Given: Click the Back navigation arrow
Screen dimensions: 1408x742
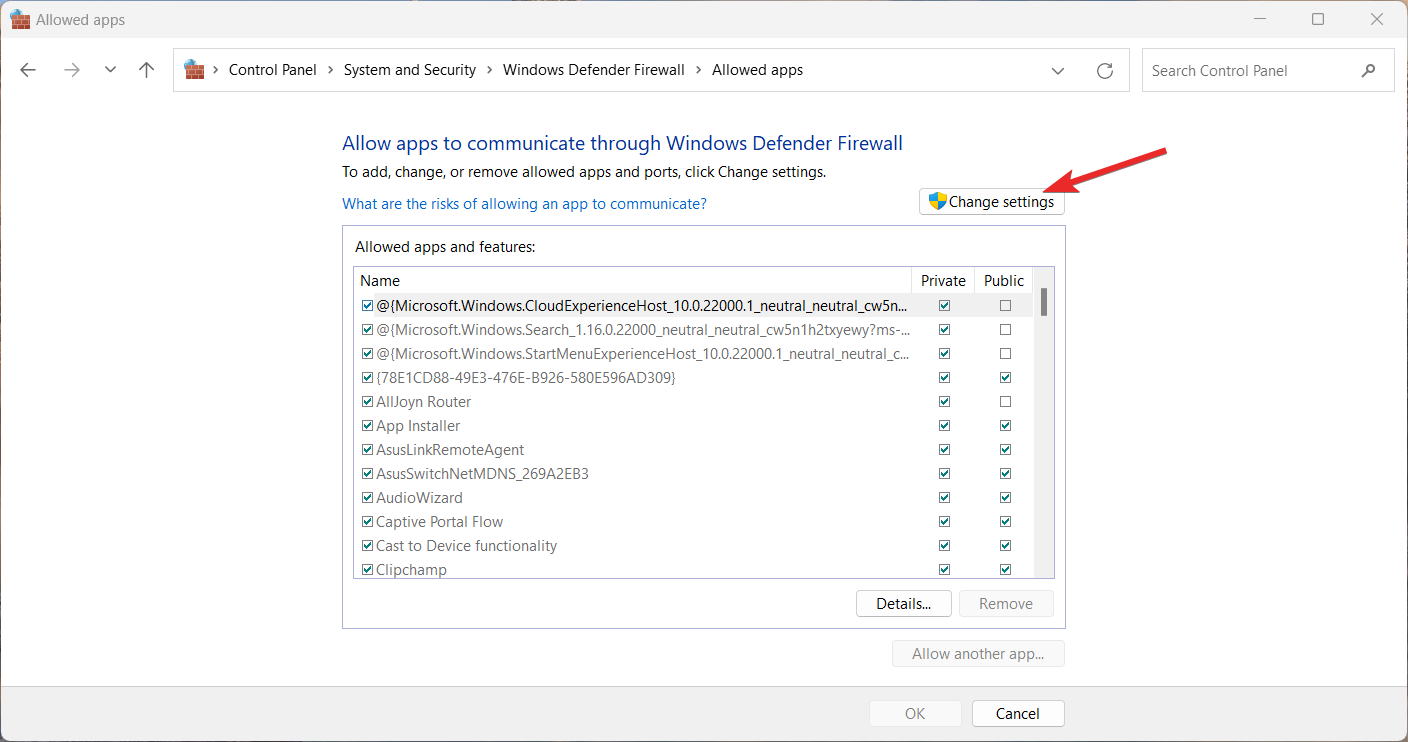Looking at the screenshot, I should point(28,70).
